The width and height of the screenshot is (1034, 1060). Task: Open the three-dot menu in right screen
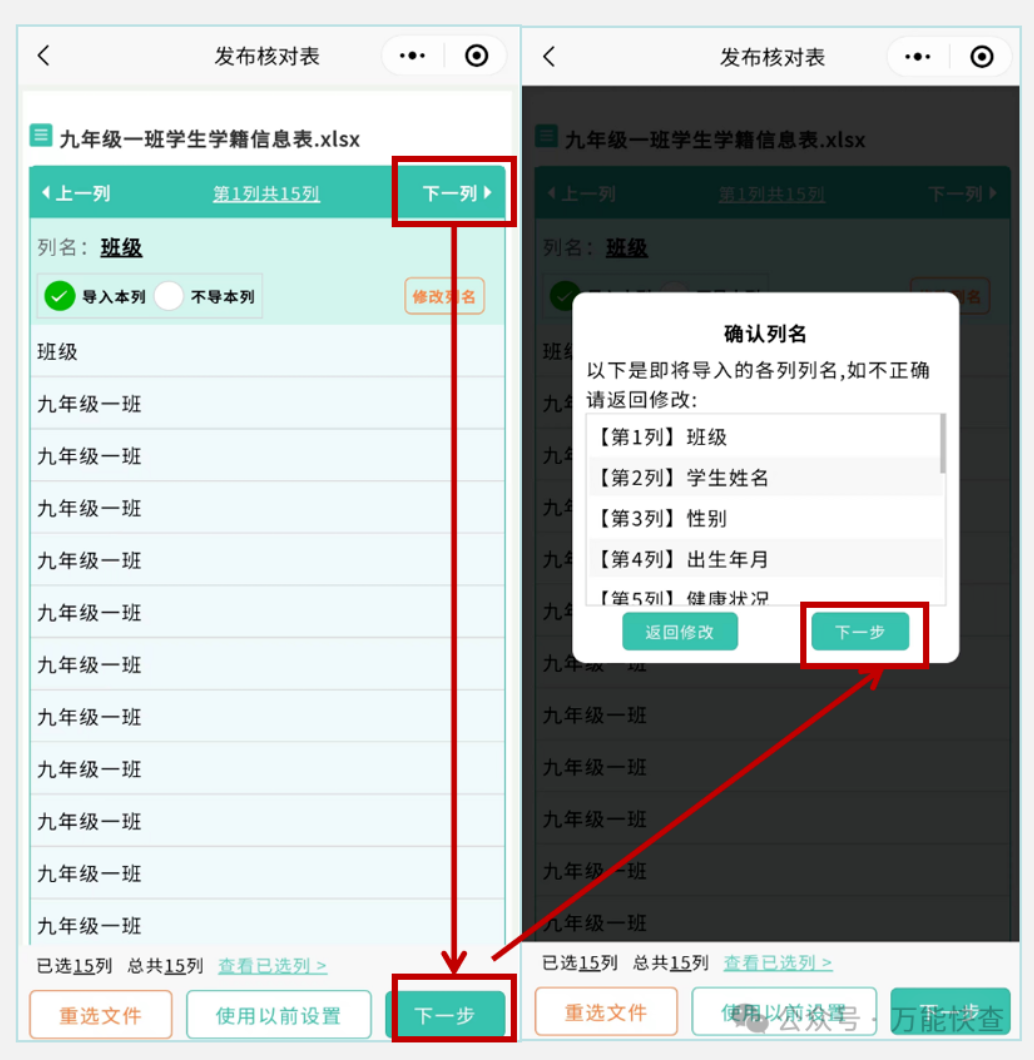(x=917, y=57)
